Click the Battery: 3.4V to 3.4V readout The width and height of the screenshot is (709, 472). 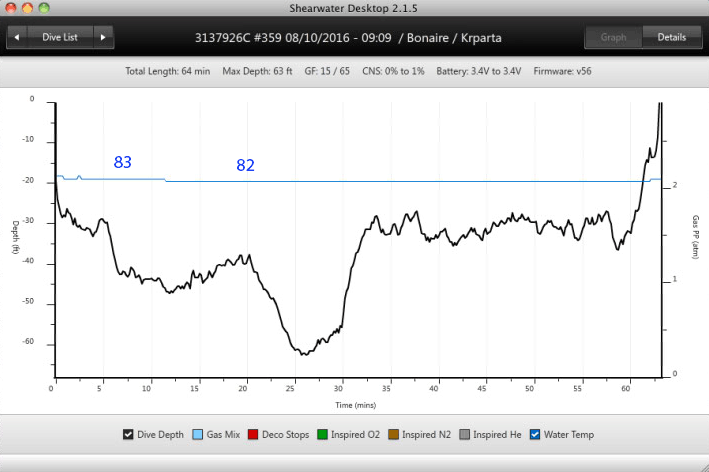pyautogui.click(x=479, y=72)
